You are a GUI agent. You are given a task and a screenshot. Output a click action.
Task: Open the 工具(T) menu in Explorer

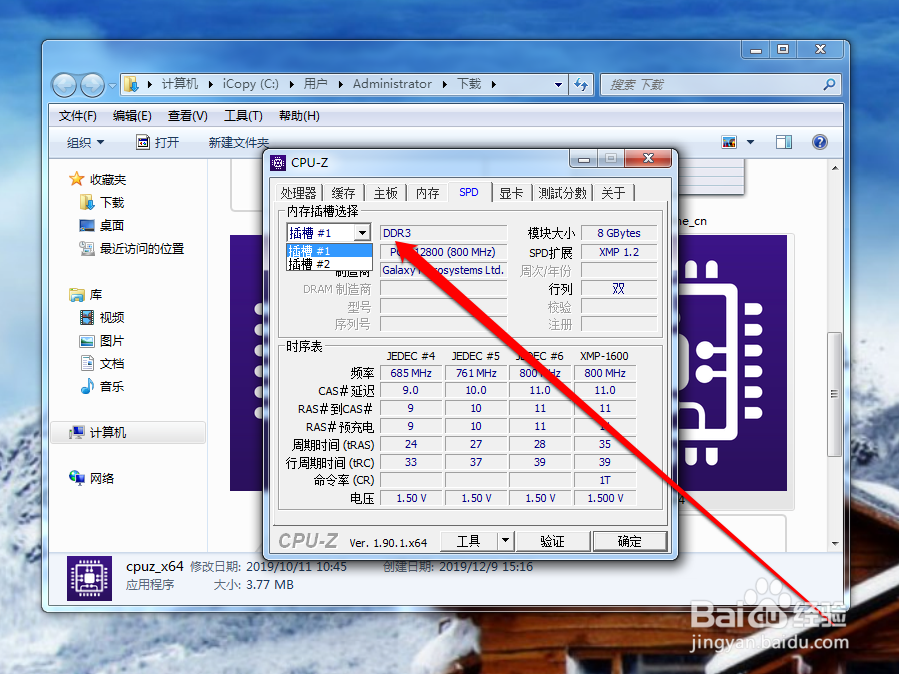pyautogui.click(x=243, y=116)
